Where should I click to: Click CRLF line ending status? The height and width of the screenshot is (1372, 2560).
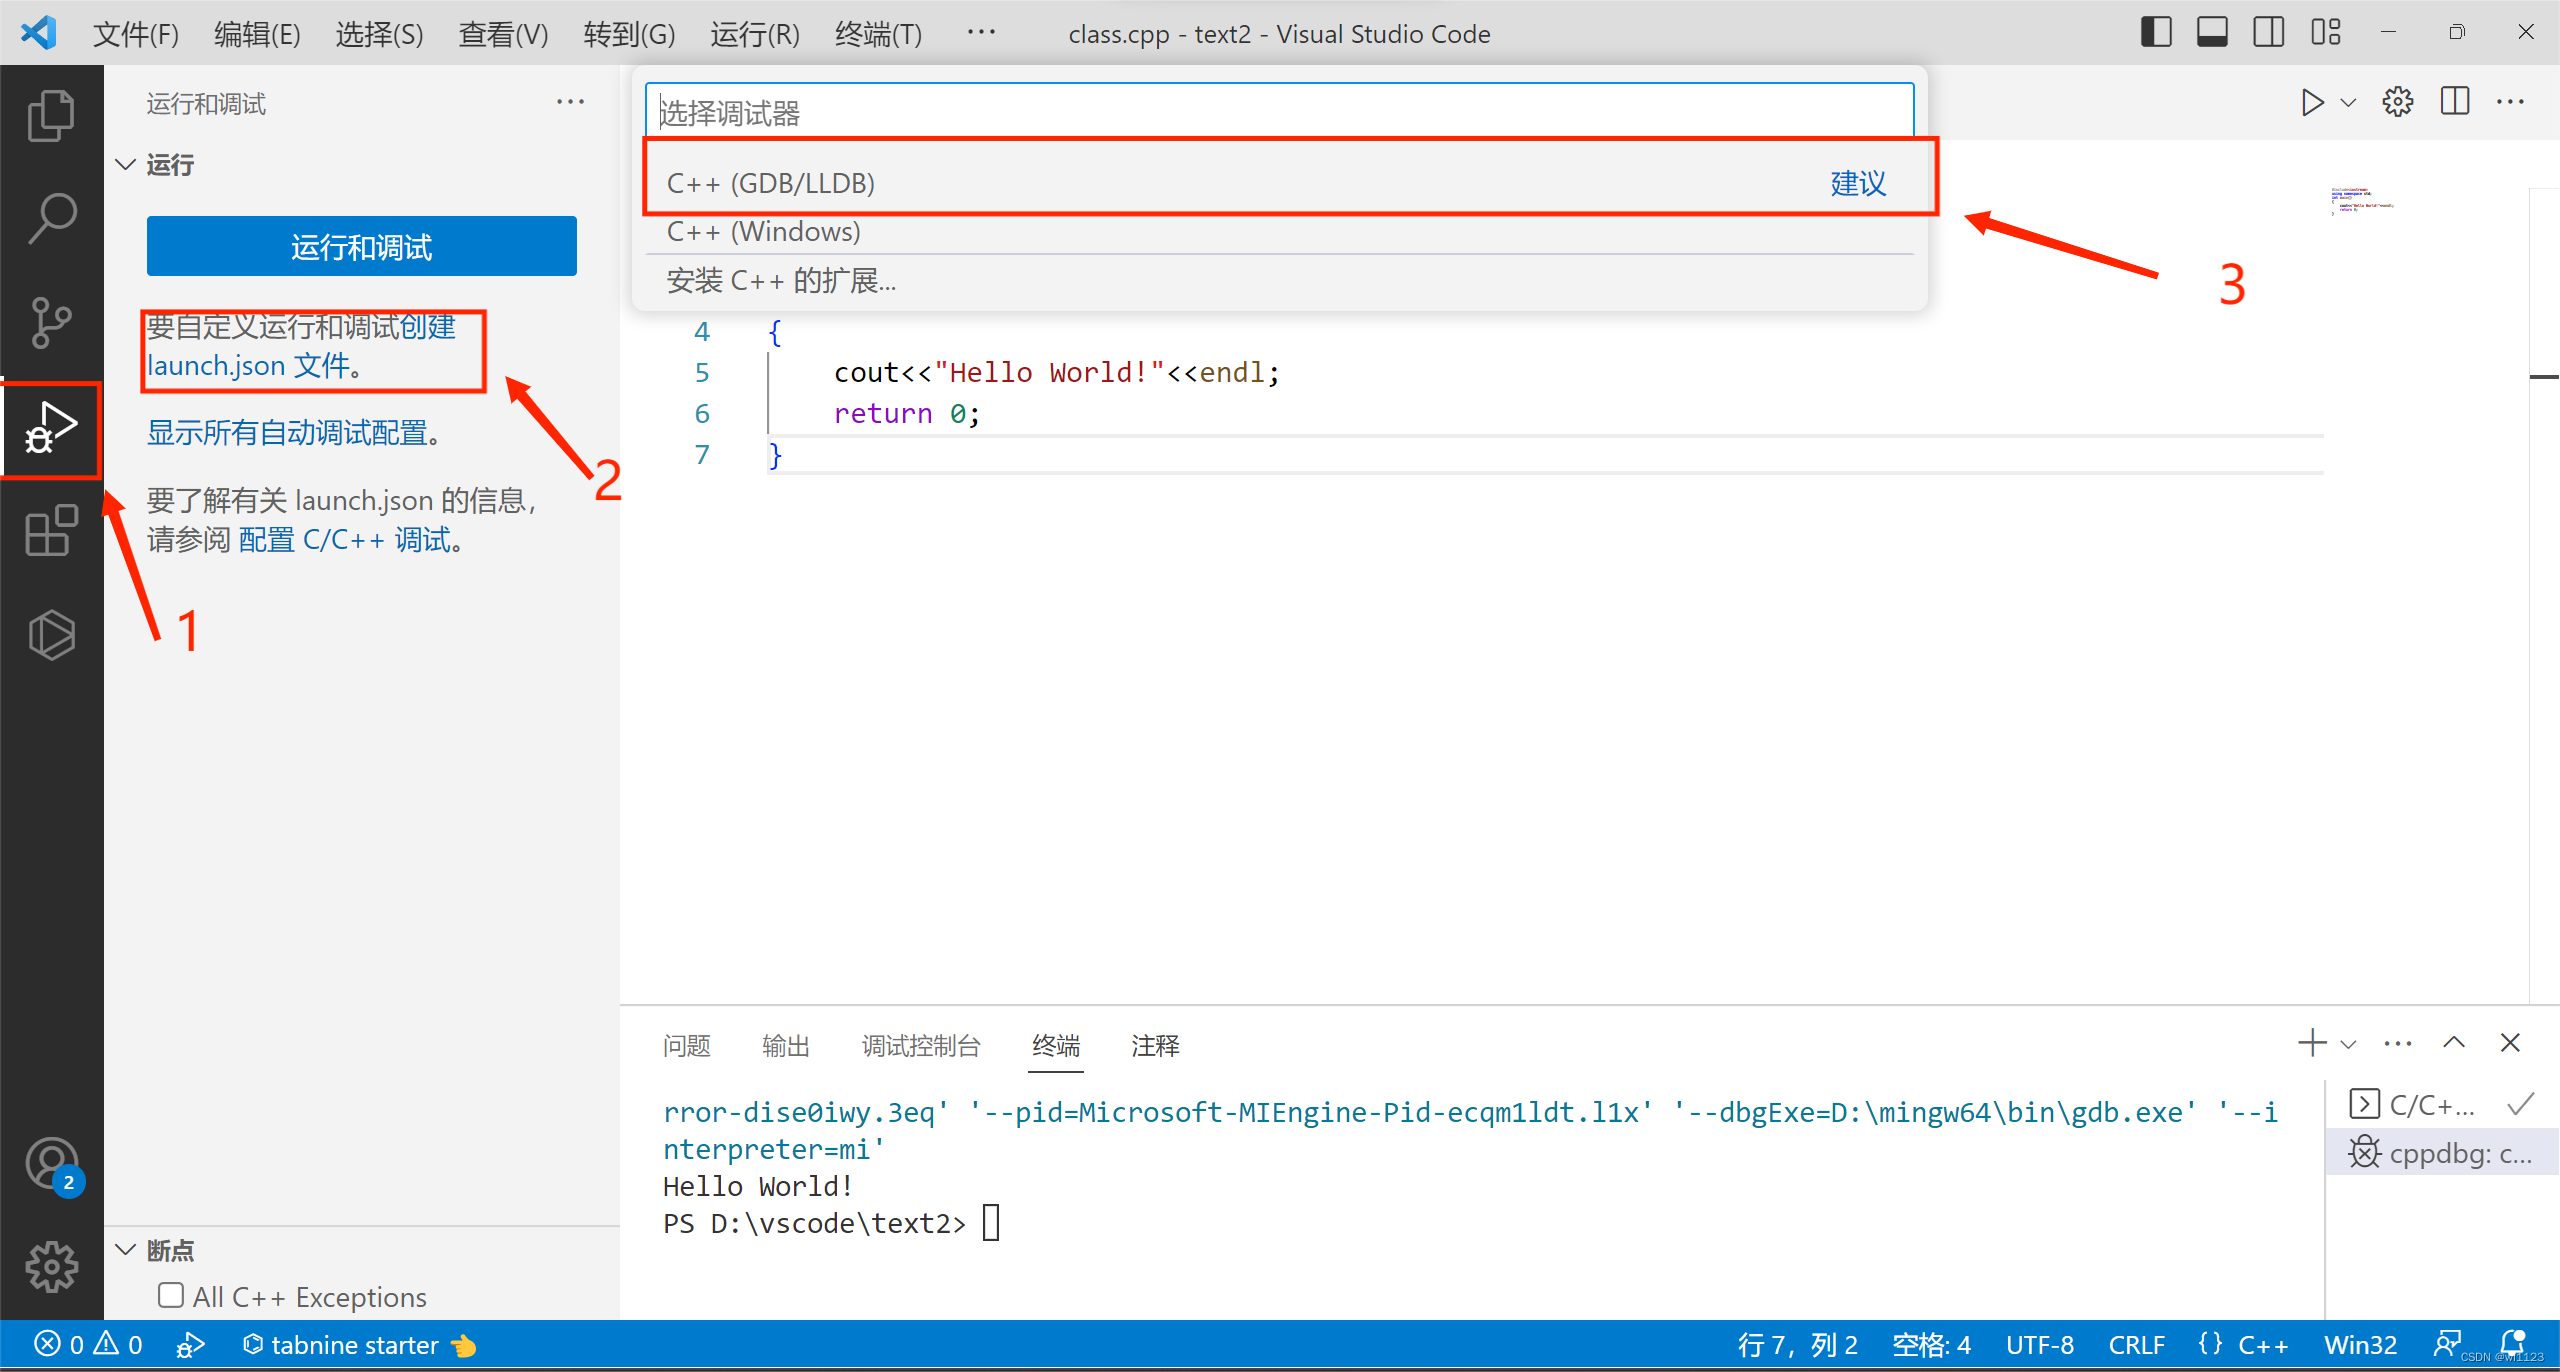(2136, 1345)
